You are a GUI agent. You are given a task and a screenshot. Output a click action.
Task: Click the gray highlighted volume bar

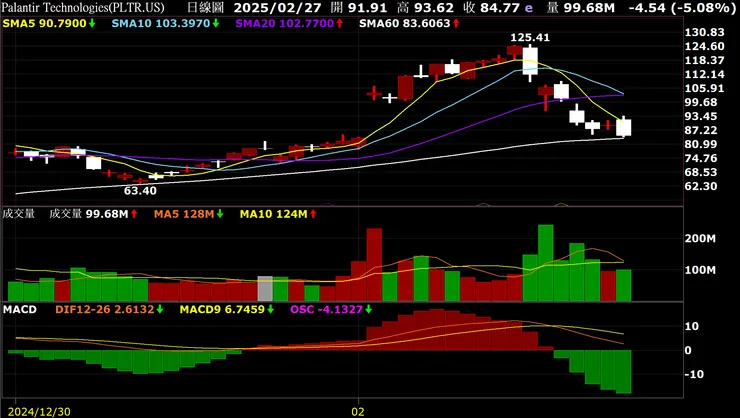(x=265, y=289)
